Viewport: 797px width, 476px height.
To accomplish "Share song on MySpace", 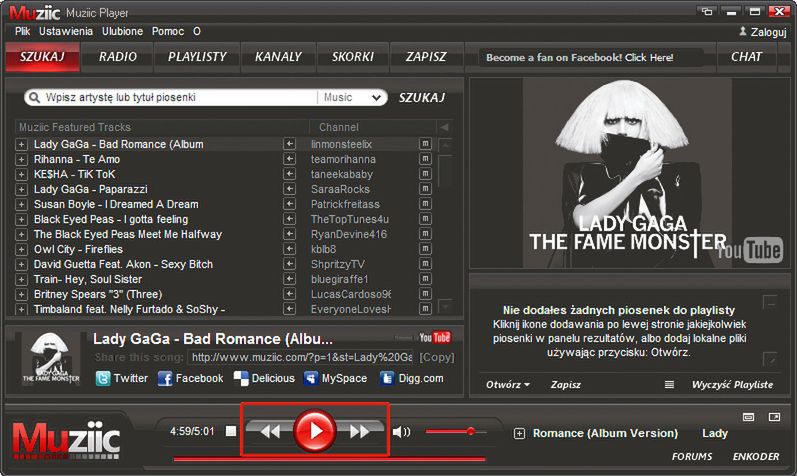I will [335, 378].
